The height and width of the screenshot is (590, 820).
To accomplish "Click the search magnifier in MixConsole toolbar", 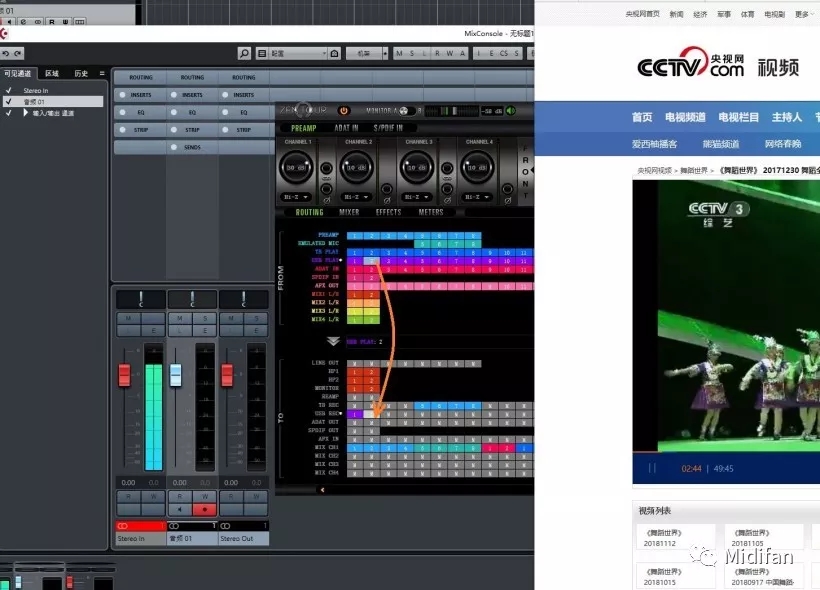I will [x=244, y=53].
